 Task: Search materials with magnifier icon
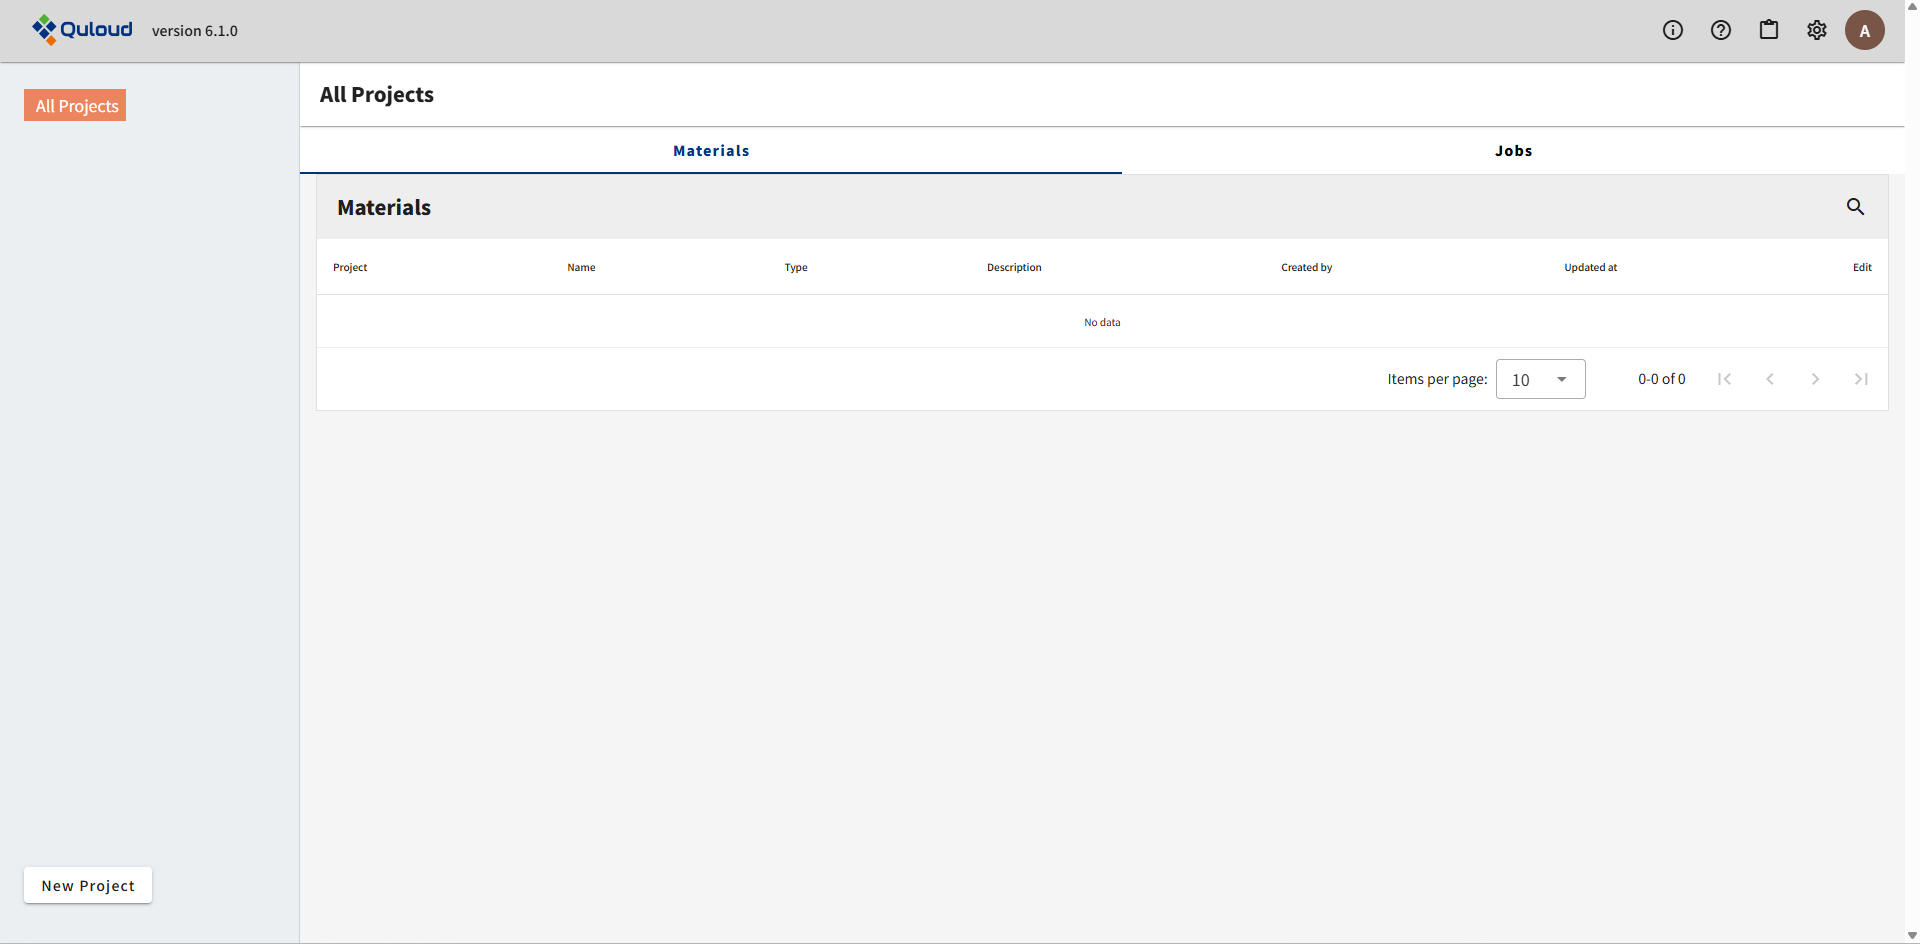[1855, 207]
